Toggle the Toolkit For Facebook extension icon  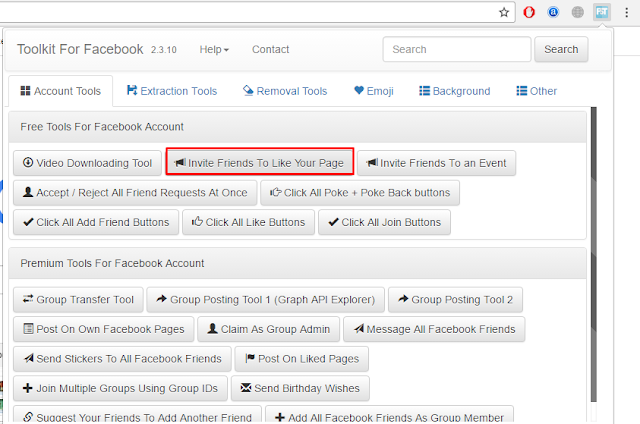pos(602,12)
